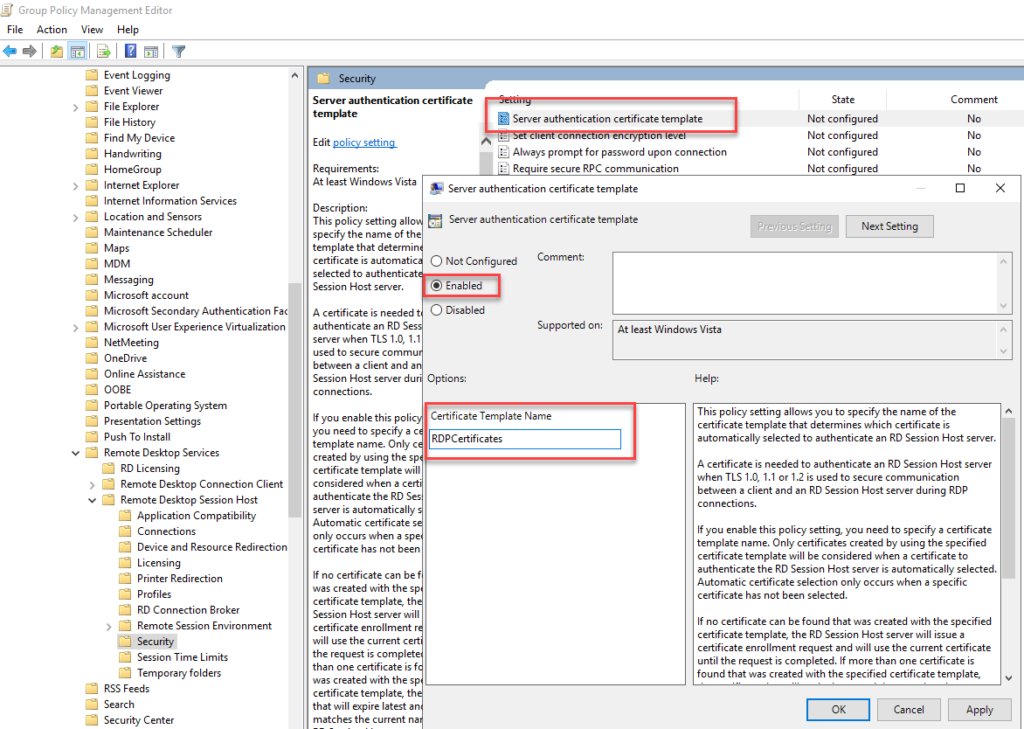Expand the Location and Sensors node

(x=76, y=217)
